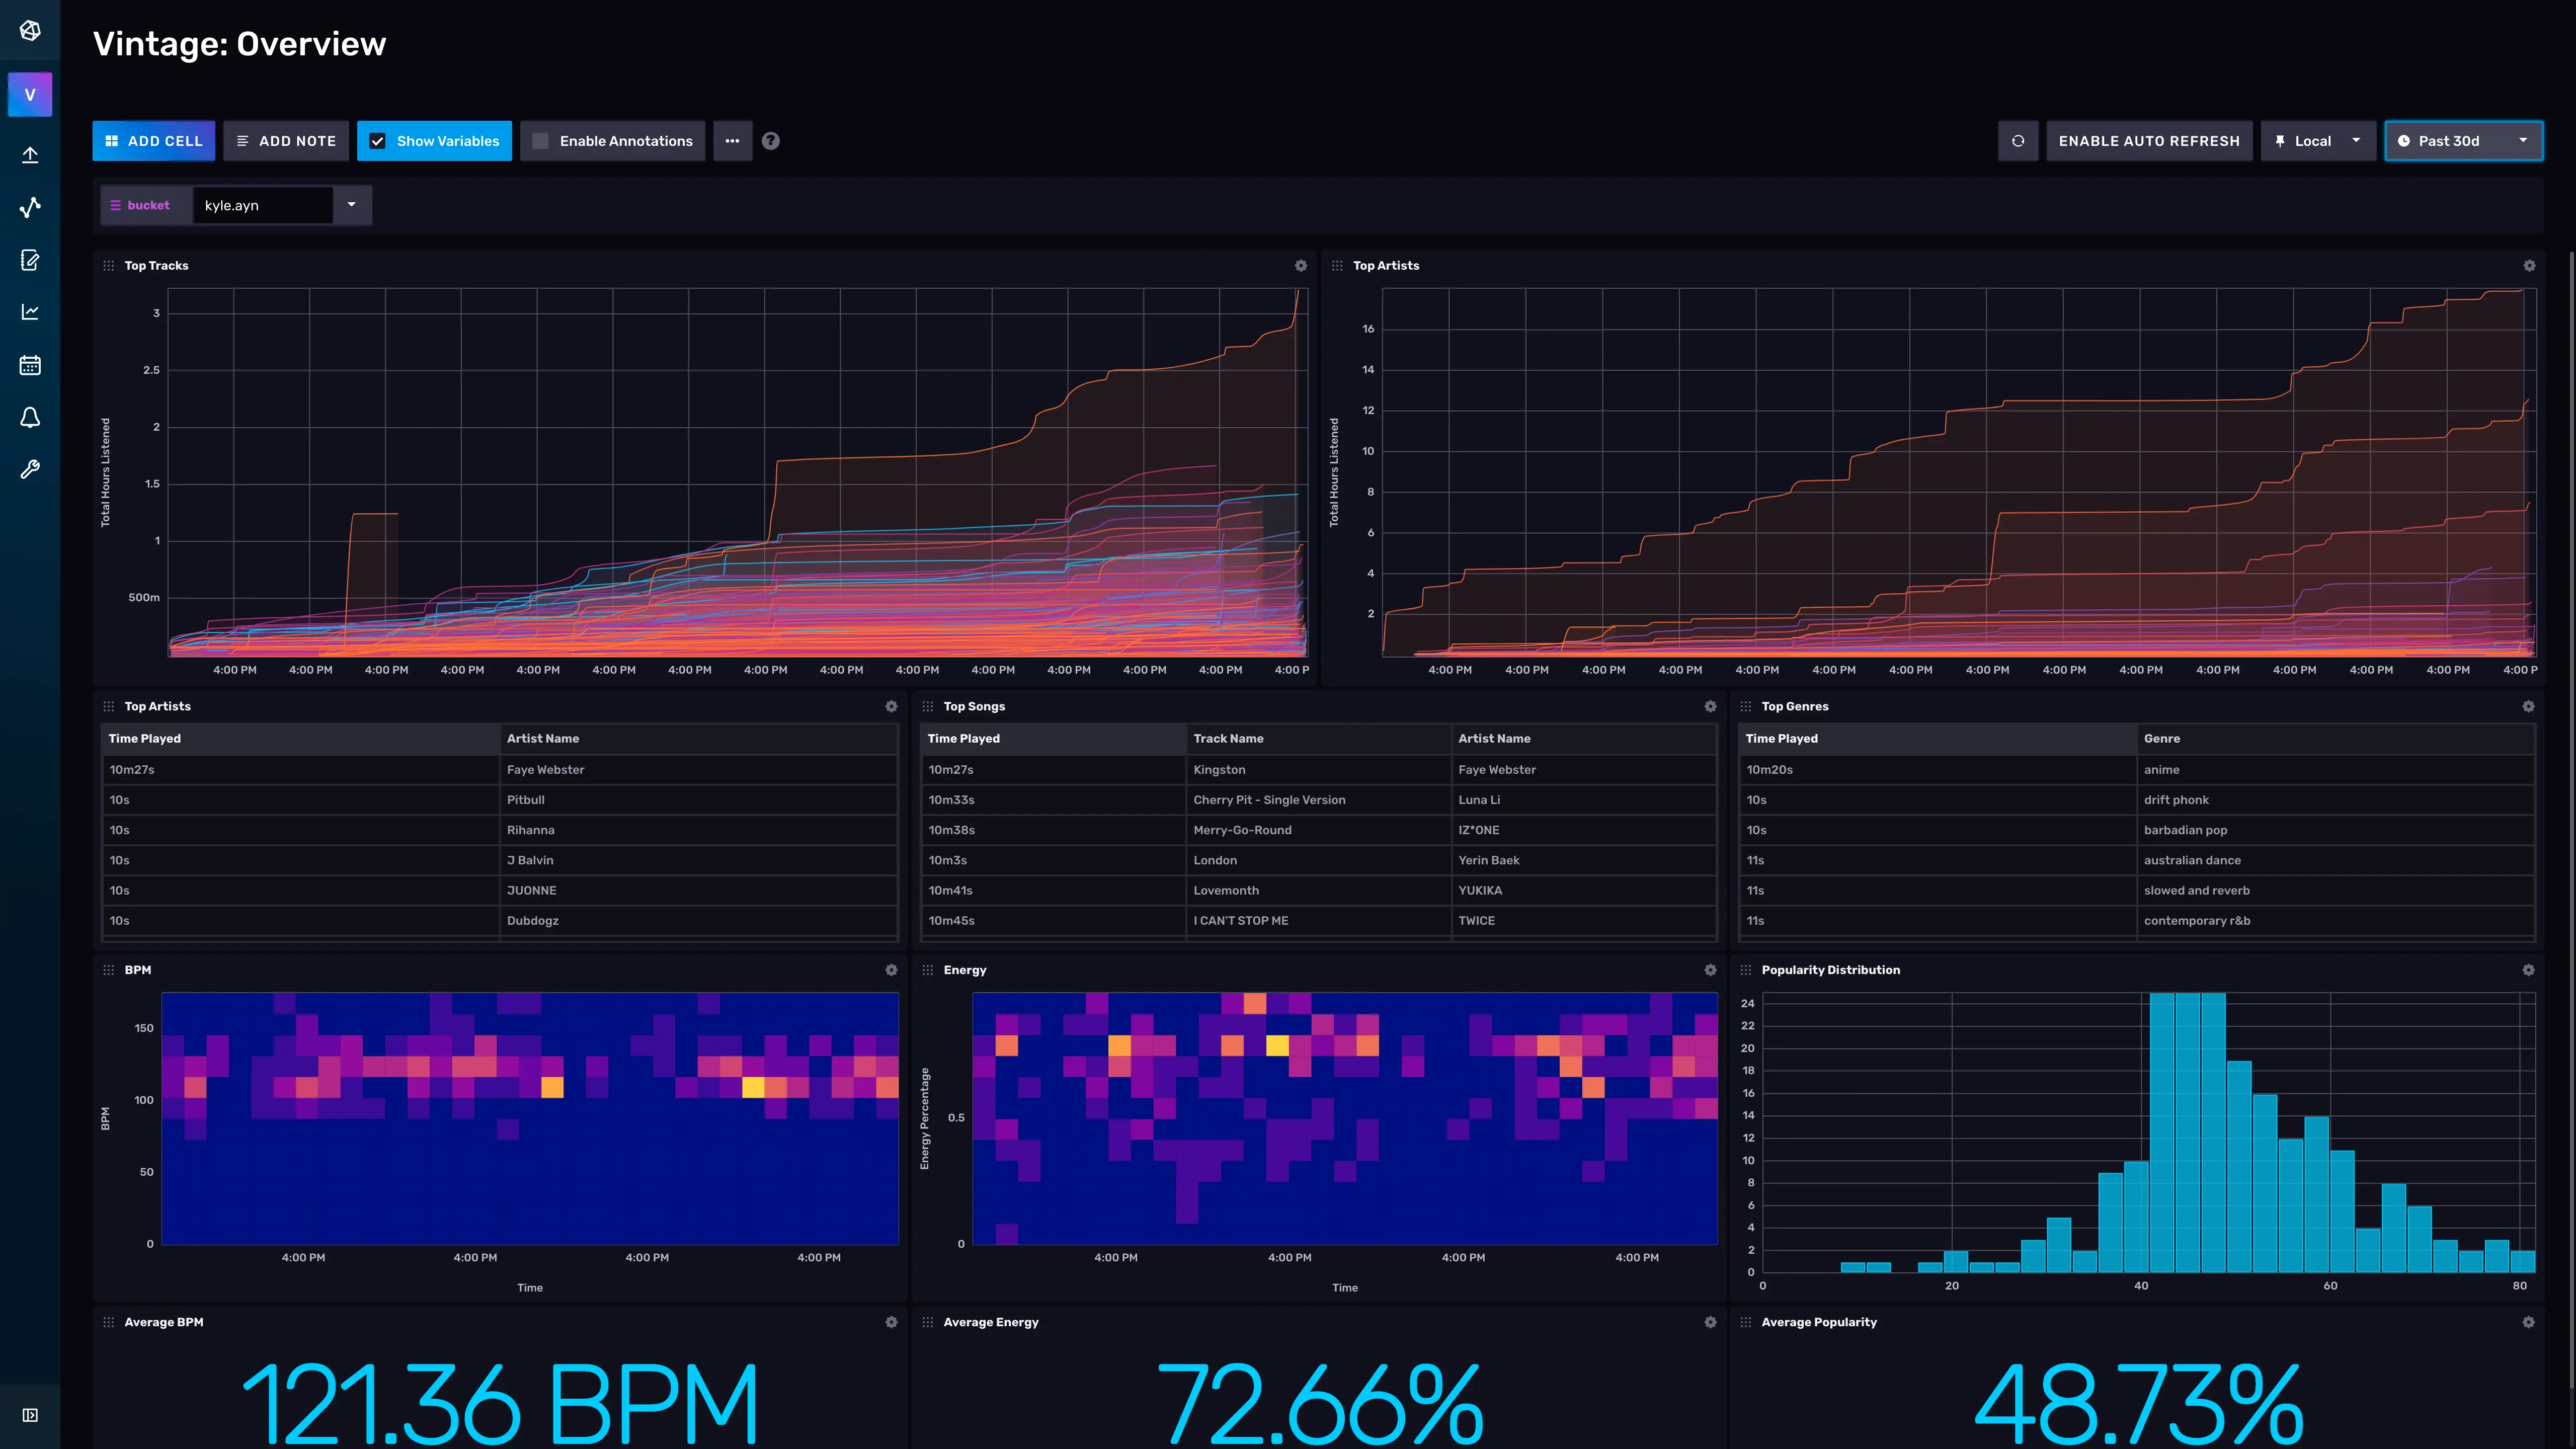Click the Vintage: Overview dashboard title
Viewport: 2576px width, 1449px height.
click(239, 44)
